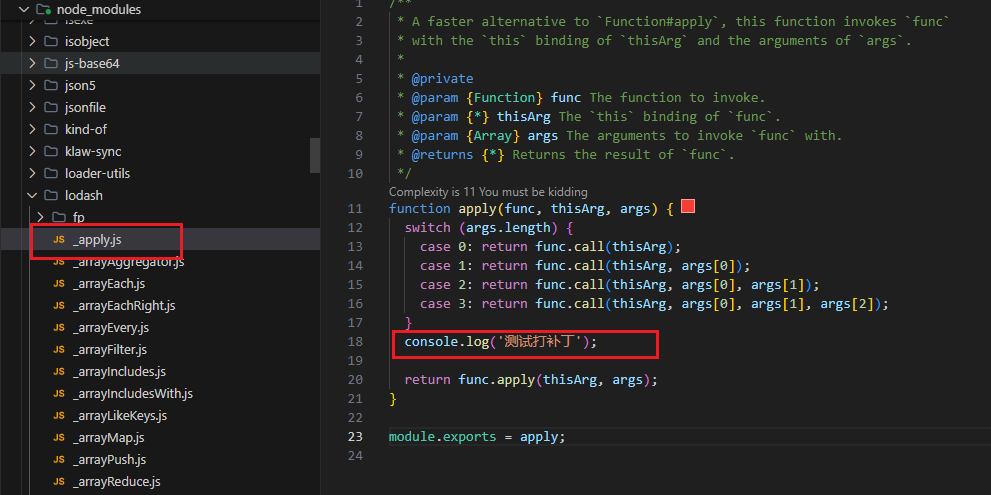The width and height of the screenshot is (991, 495).
Task: Click the JS icon beside _arrayMap.js
Action: pyautogui.click(x=59, y=437)
